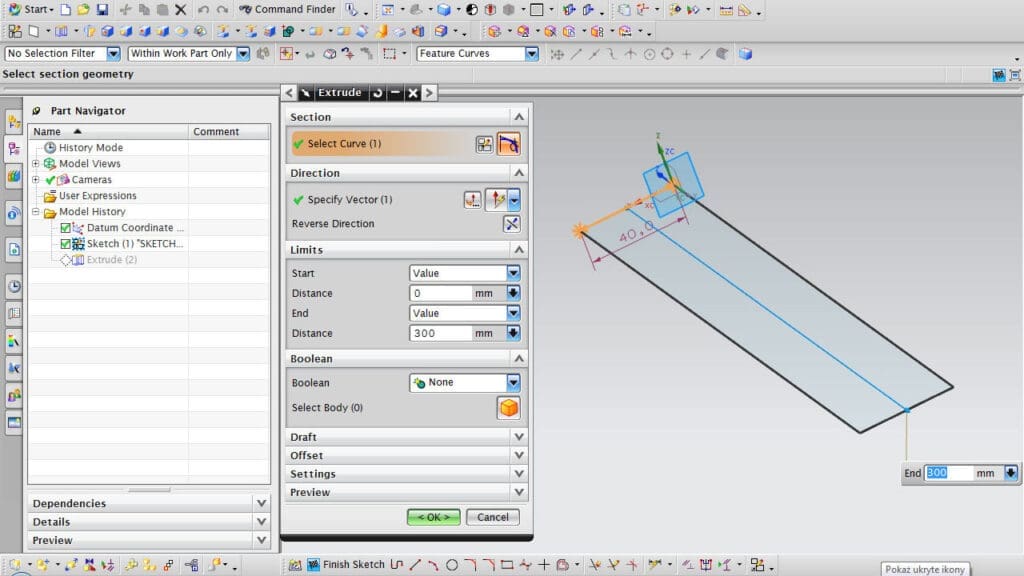Expand the Draft section
Image resolution: width=1024 pixels, height=576 pixels.
(518, 437)
